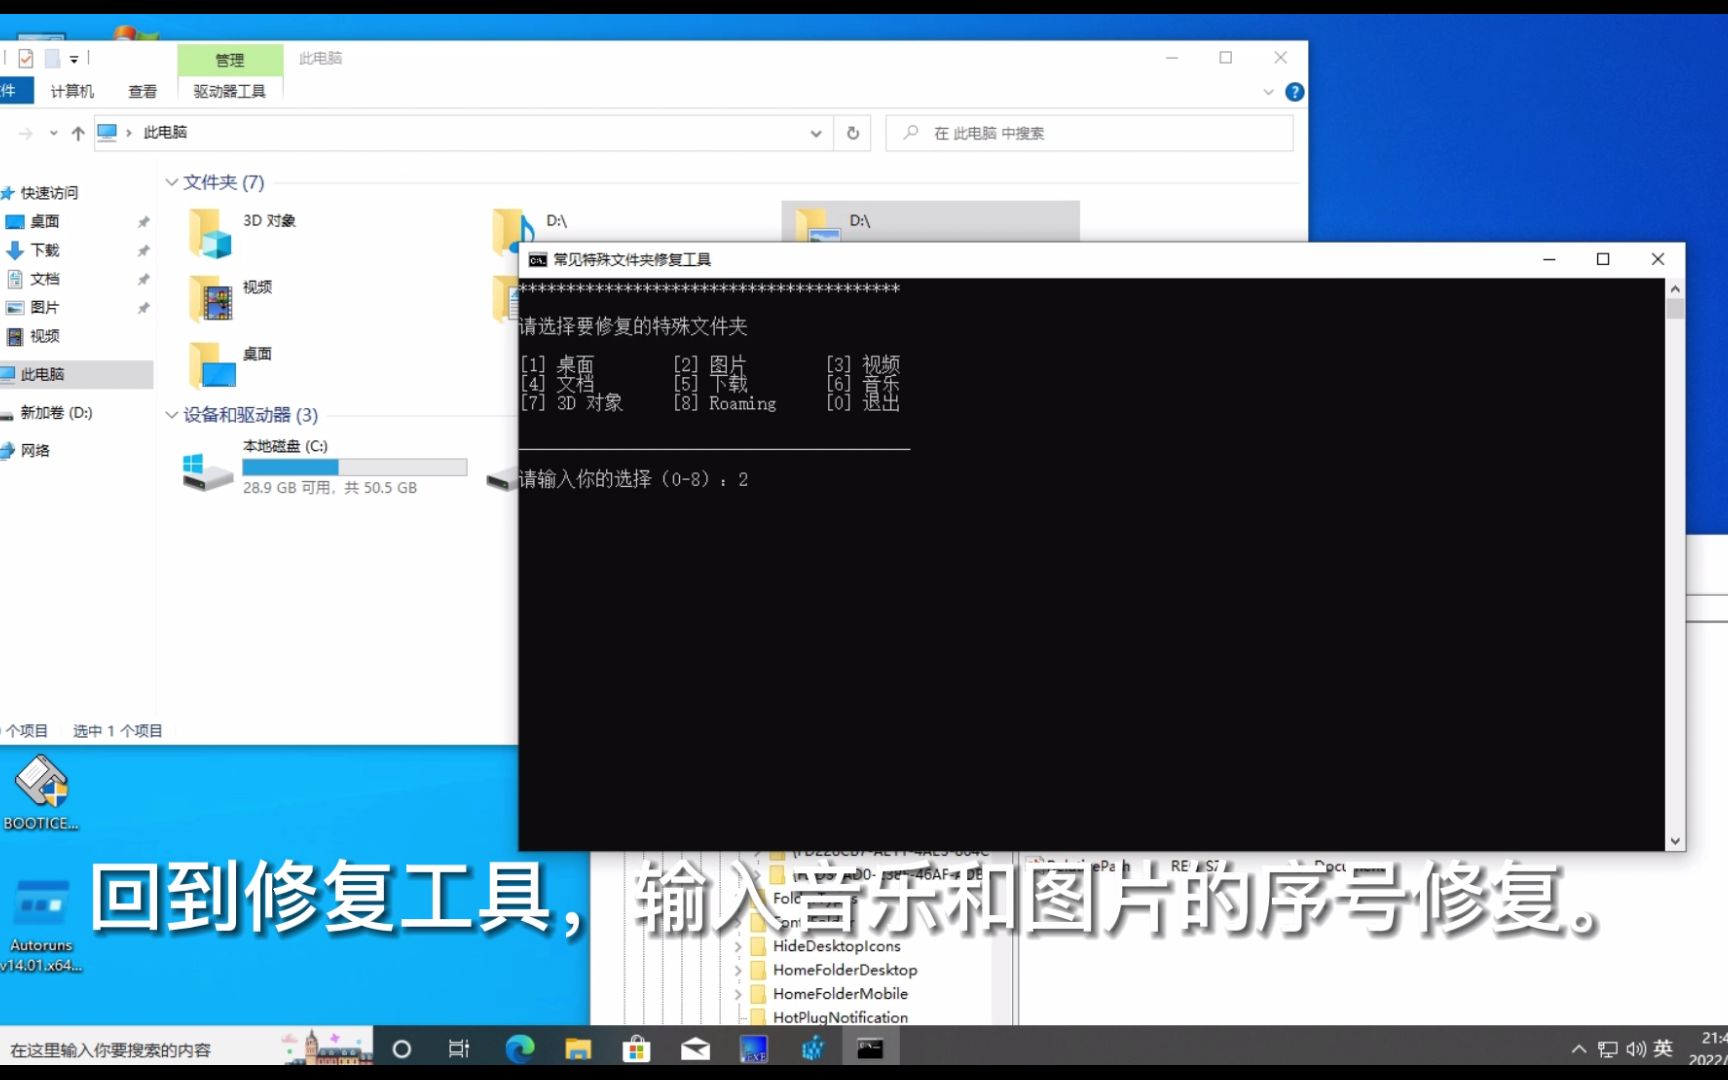Open the recent locations dropdown arrow
Screen dimensions: 1728x1080
point(53,133)
